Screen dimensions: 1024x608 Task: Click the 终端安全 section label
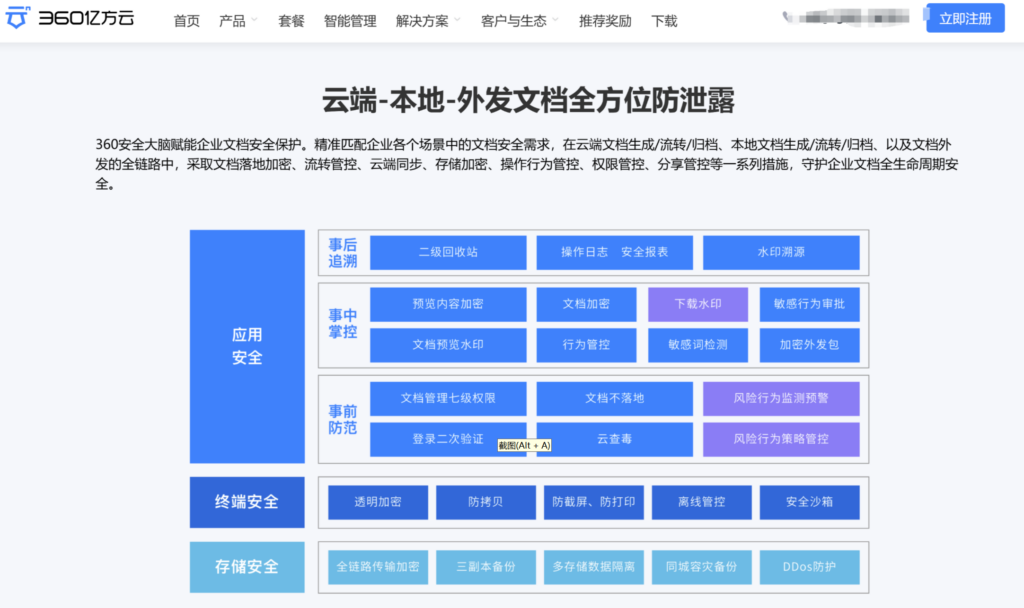247,502
